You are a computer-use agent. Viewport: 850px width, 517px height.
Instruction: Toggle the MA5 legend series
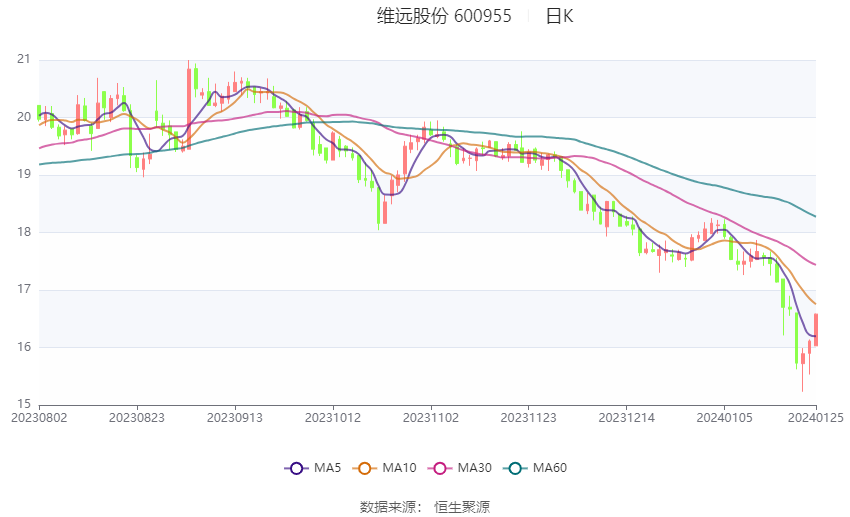click(313, 468)
